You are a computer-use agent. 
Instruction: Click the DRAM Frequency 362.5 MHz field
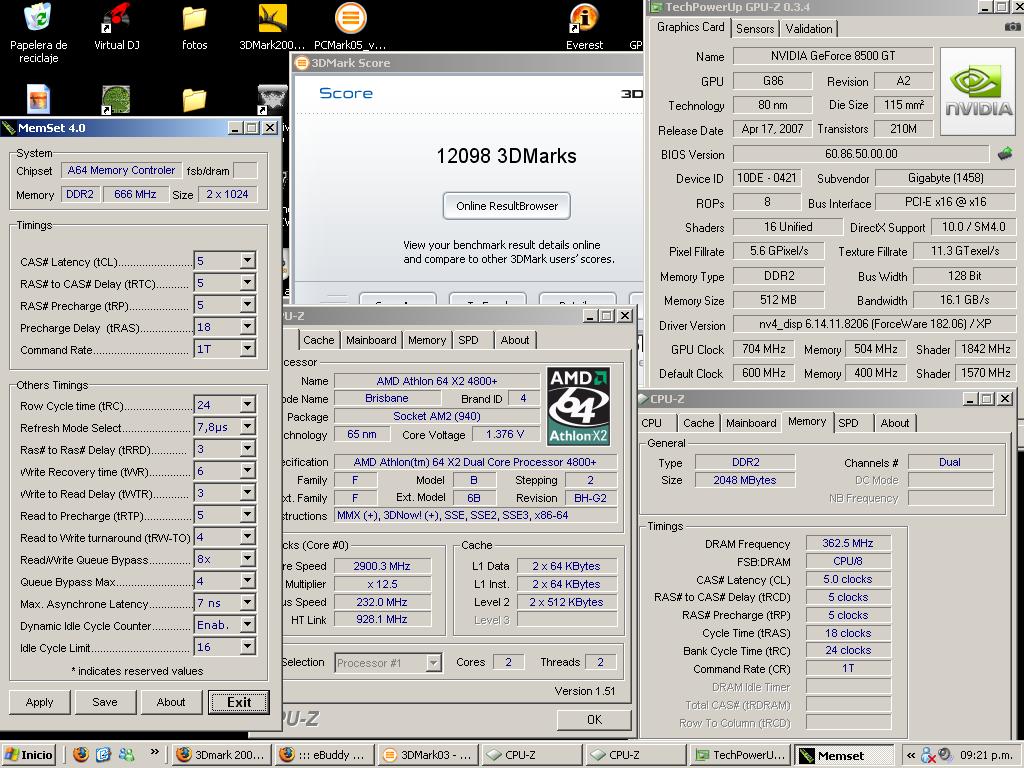pyautogui.click(x=848, y=543)
